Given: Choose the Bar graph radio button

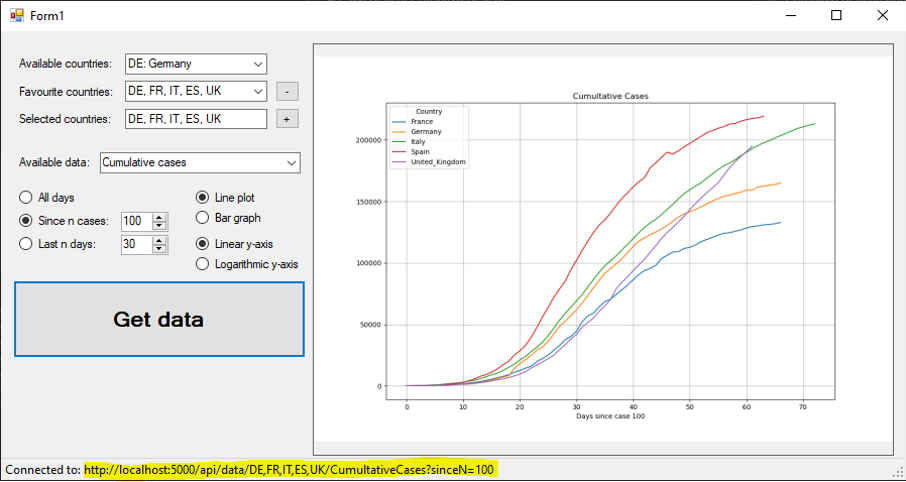Looking at the screenshot, I should (x=203, y=217).
